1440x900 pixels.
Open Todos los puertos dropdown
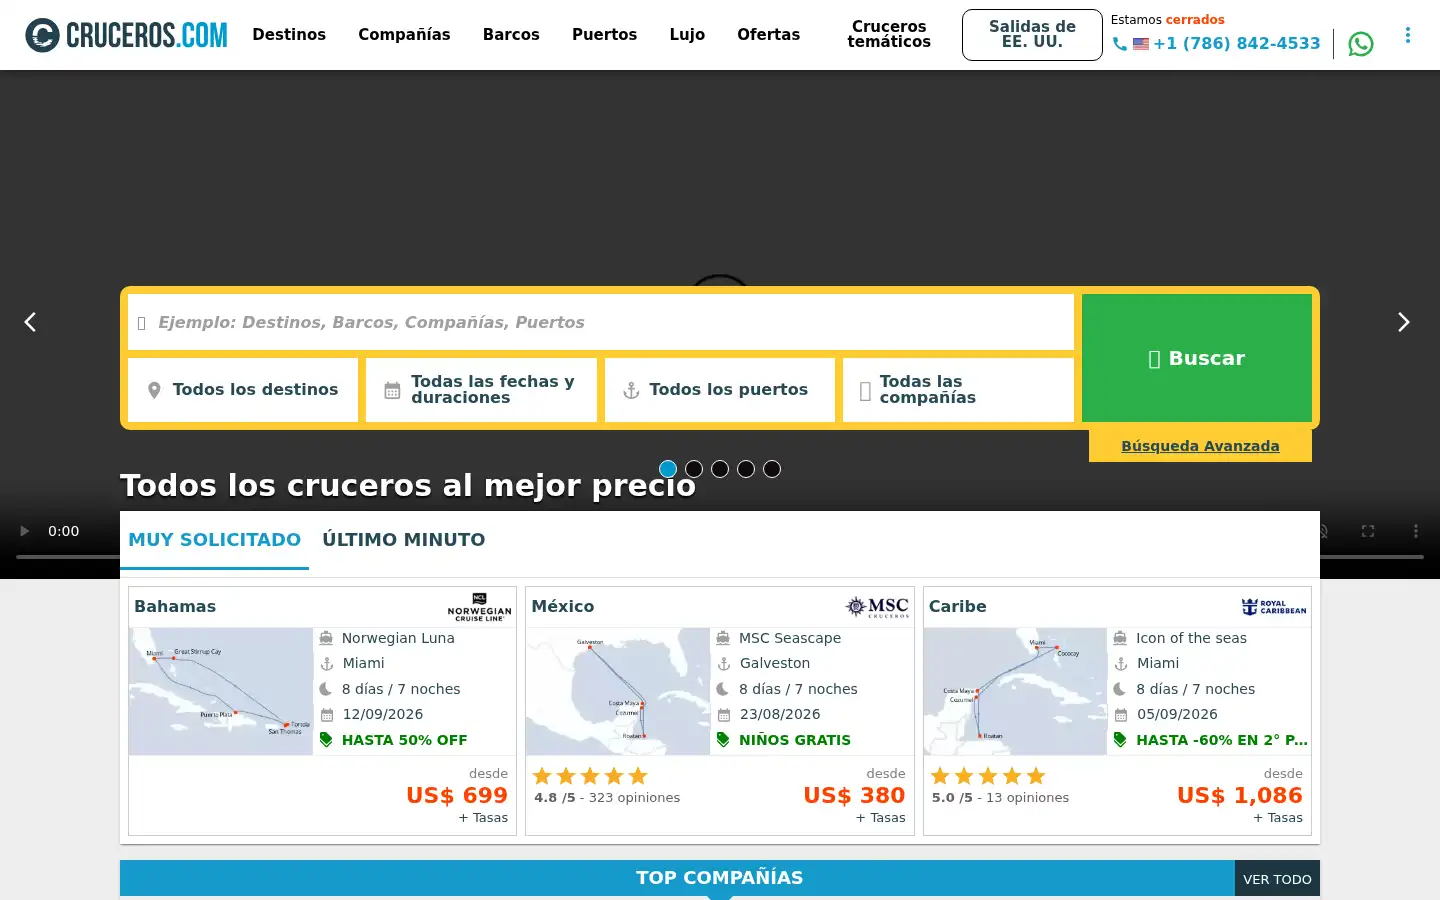point(720,390)
